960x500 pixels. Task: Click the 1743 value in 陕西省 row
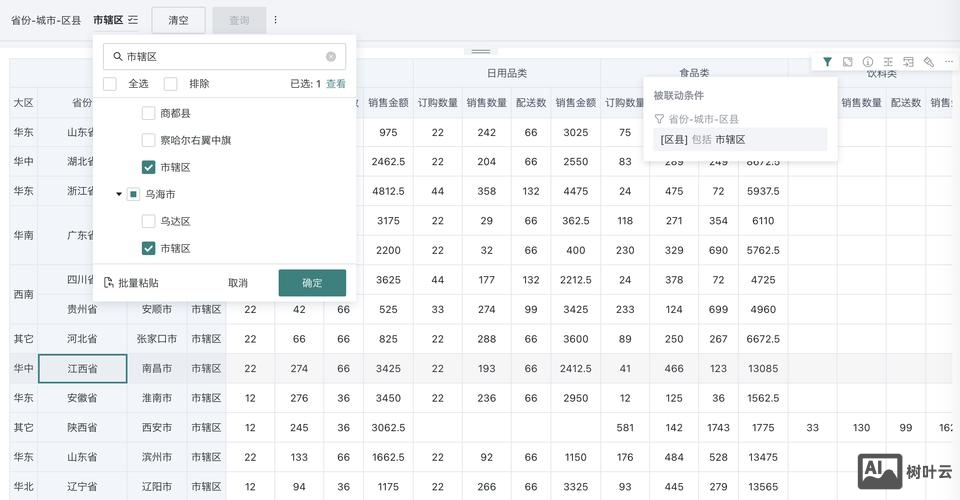718,427
